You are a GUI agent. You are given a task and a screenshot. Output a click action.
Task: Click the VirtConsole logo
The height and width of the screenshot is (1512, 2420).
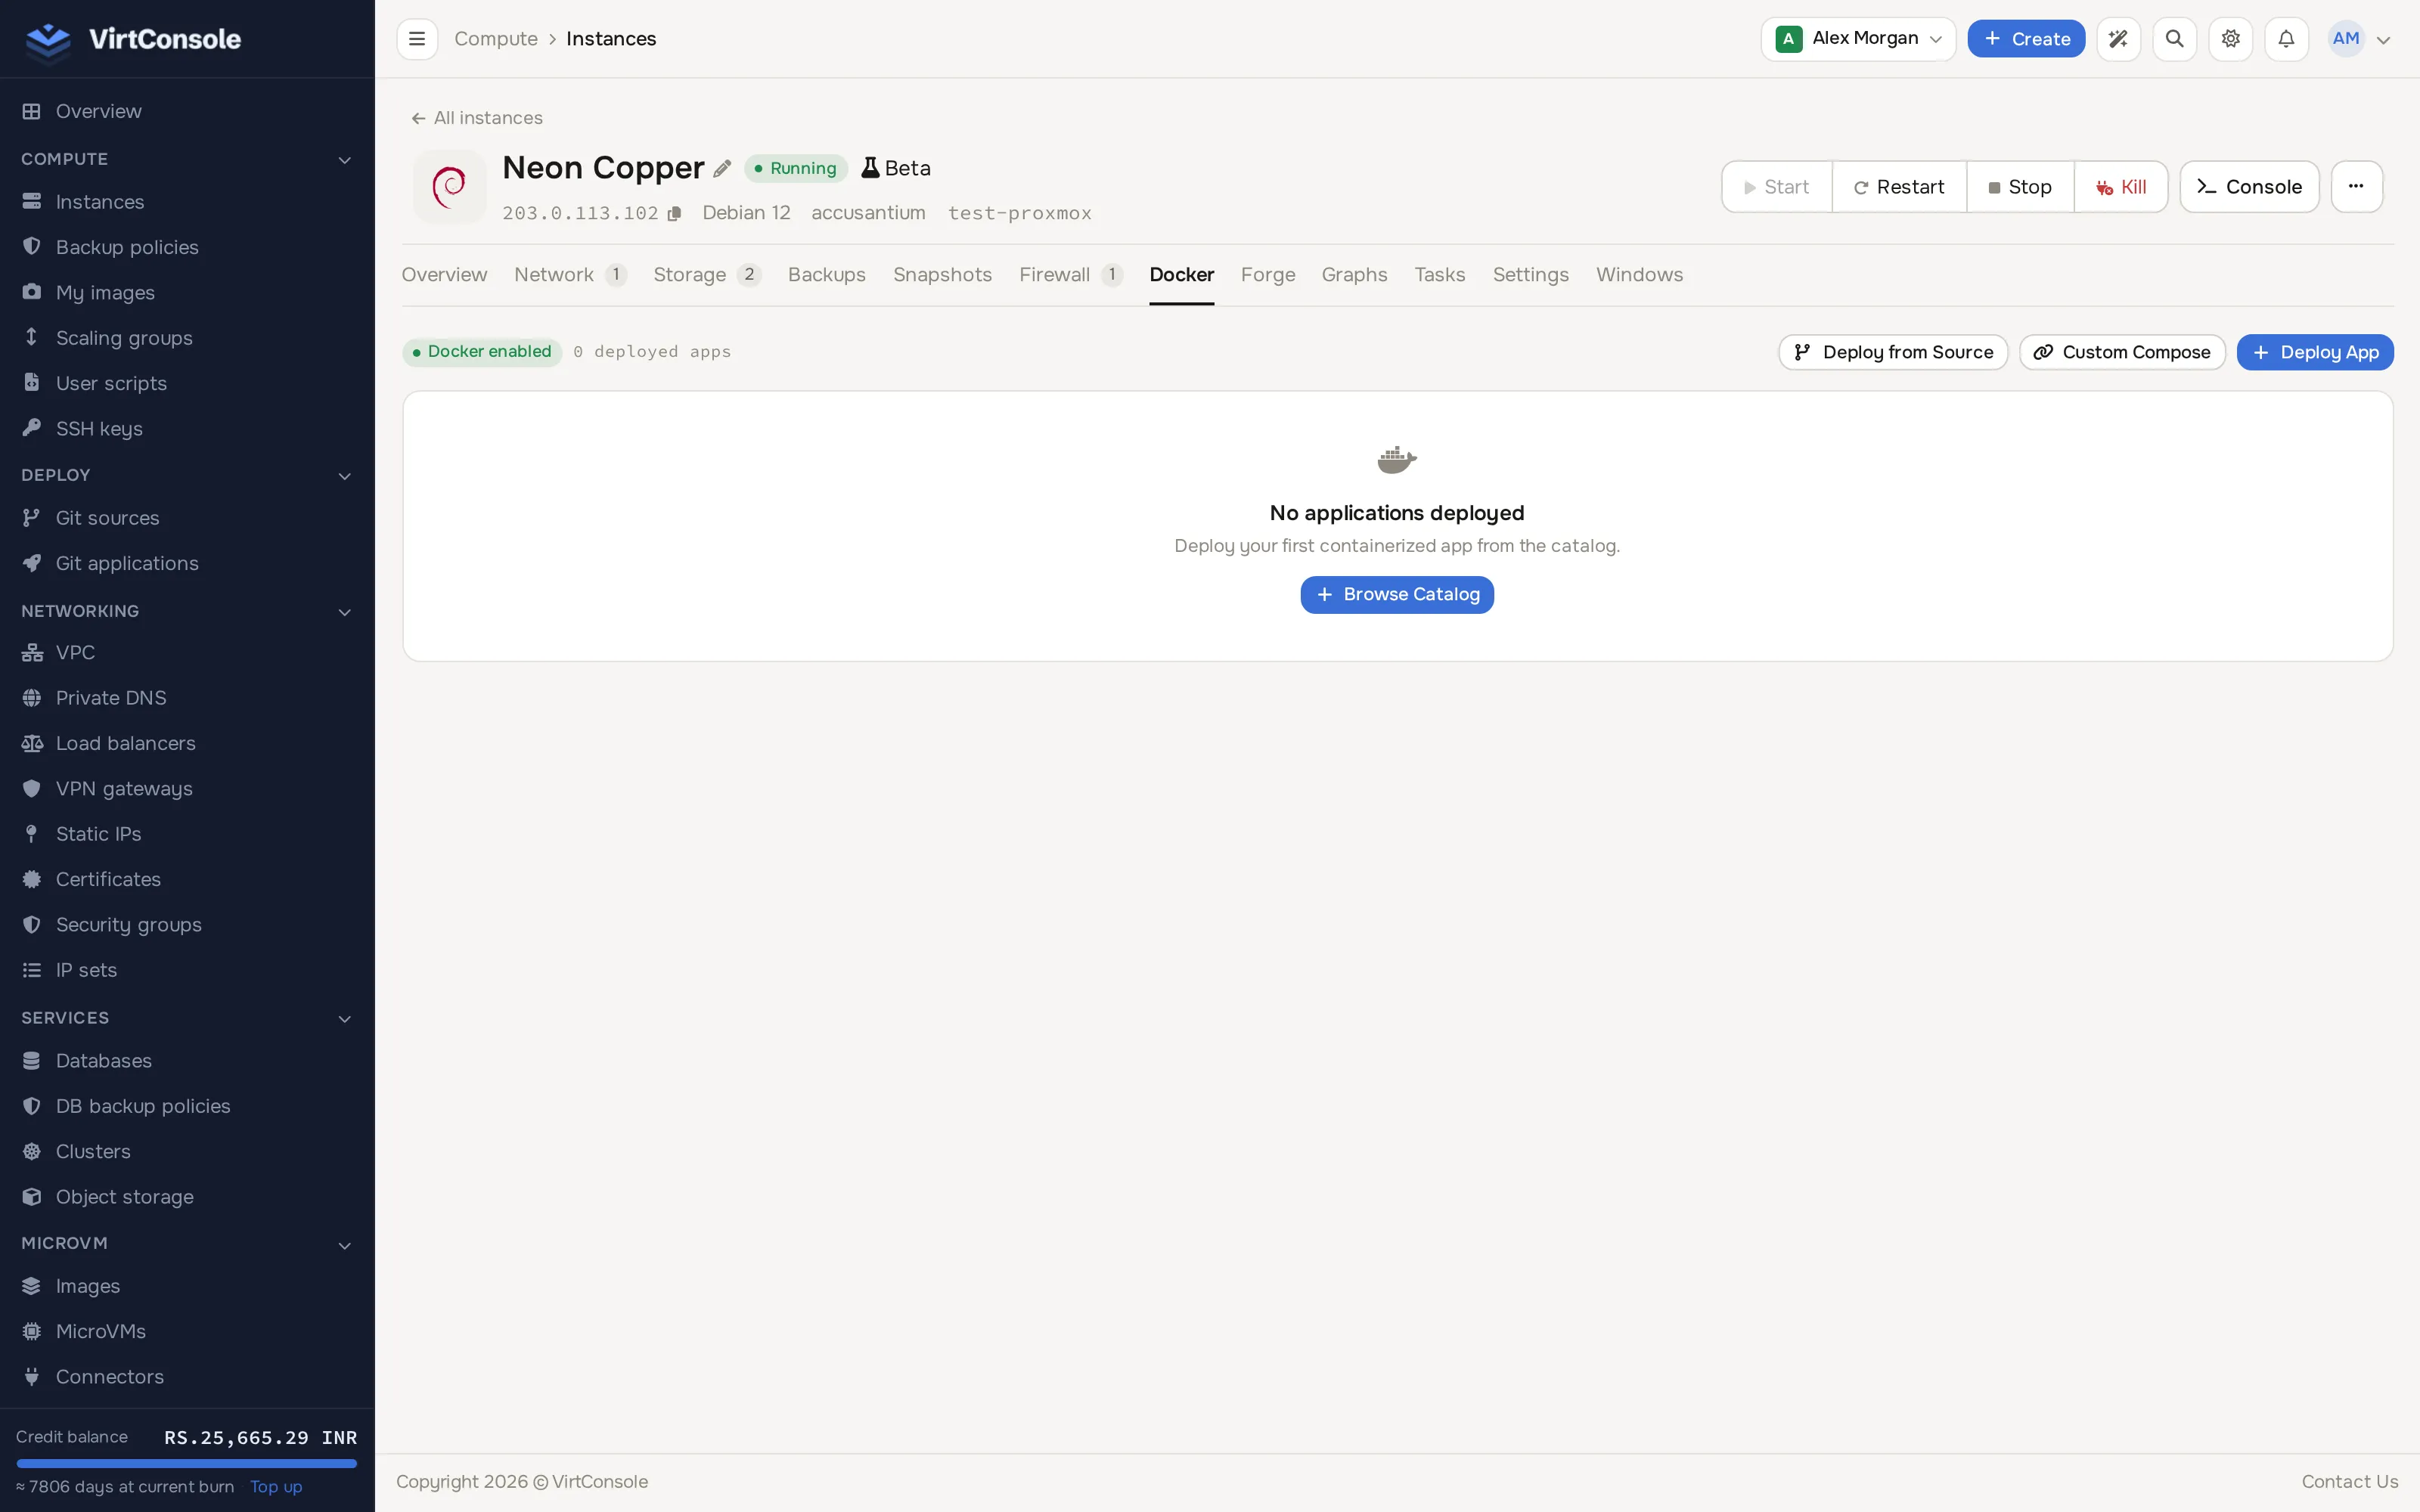pyautogui.click(x=133, y=39)
